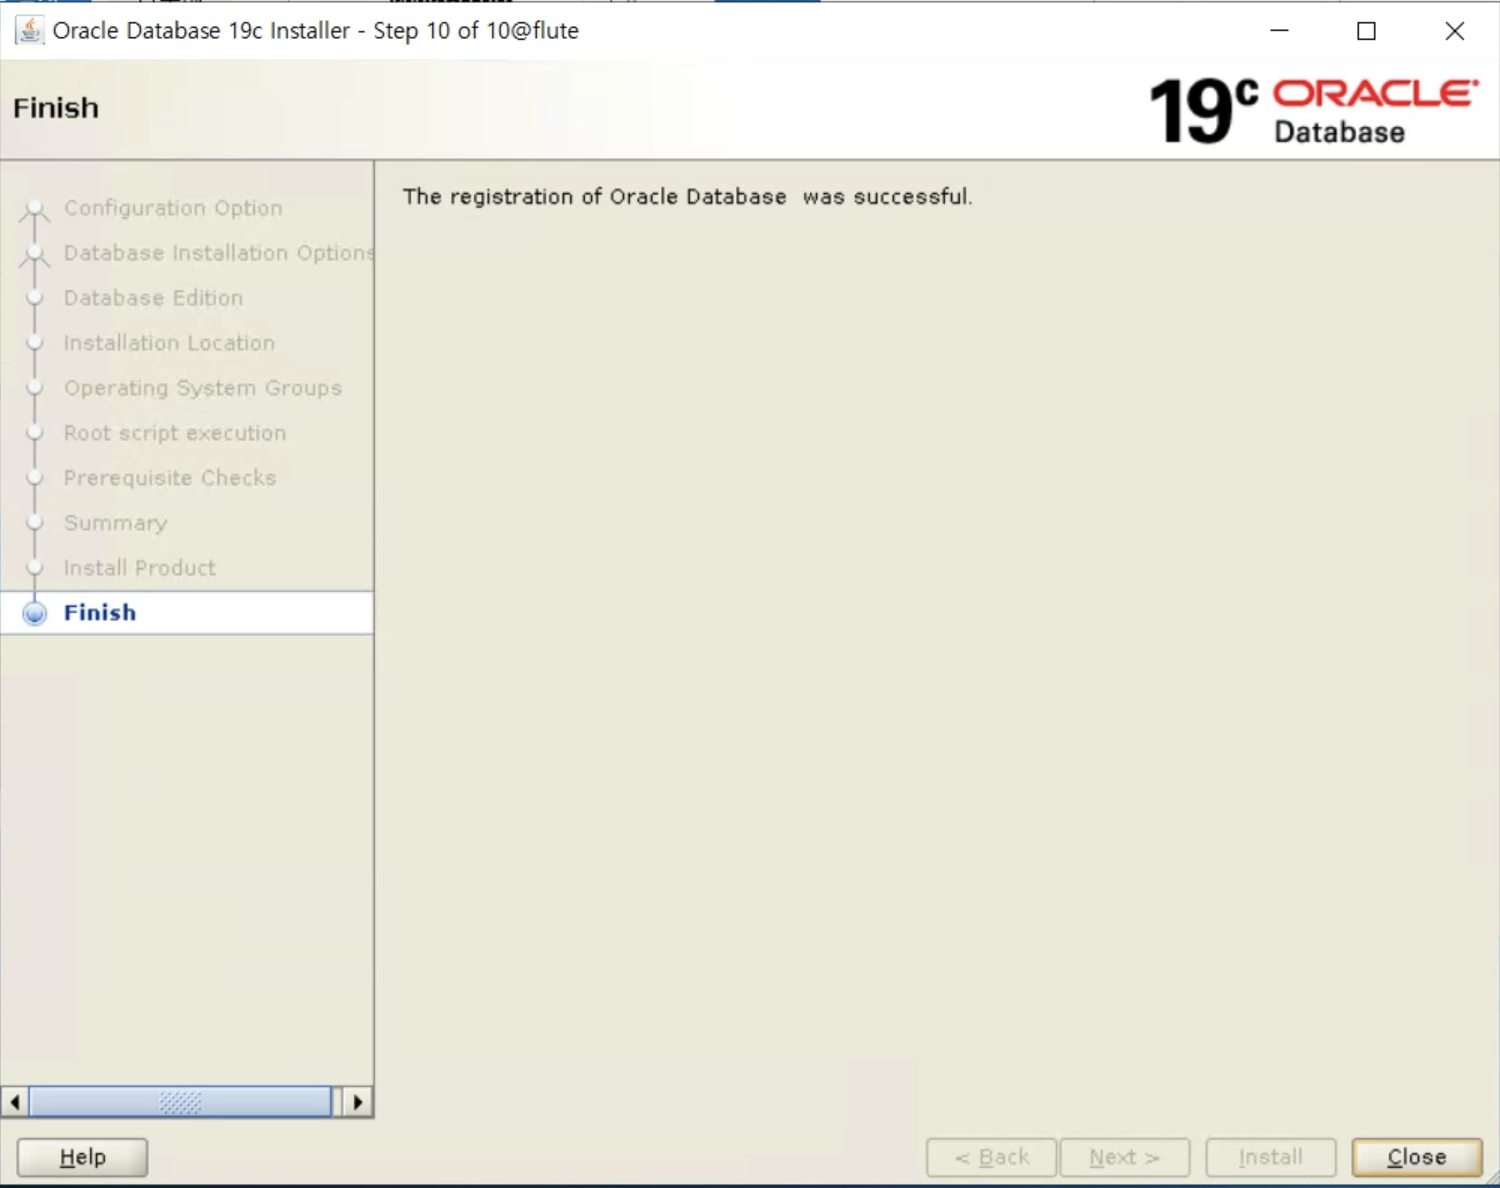Select Configuration Option step

pyautogui.click(x=173, y=208)
